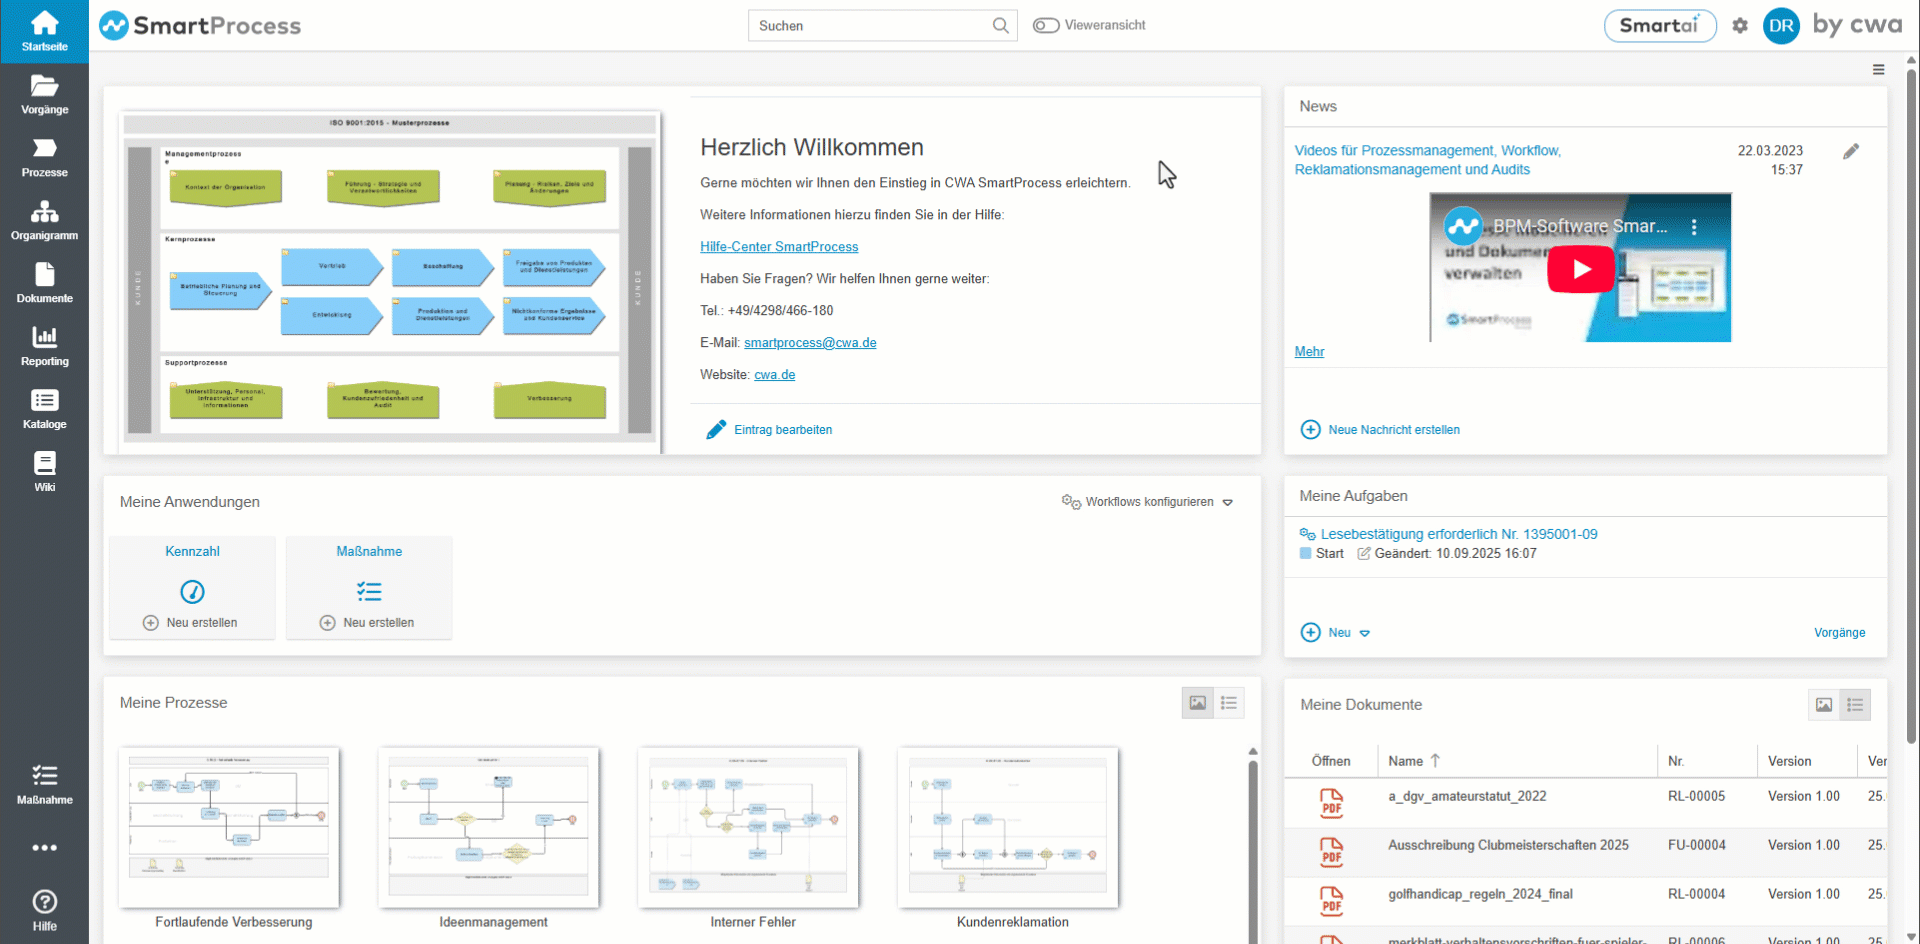Open Wiki in the sidebar
Image resolution: width=1920 pixels, height=944 pixels.
(44, 473)
